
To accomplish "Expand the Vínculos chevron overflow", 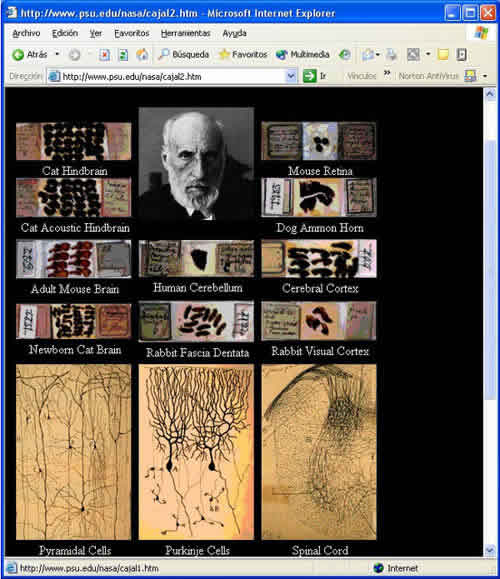I will (387, 73).
